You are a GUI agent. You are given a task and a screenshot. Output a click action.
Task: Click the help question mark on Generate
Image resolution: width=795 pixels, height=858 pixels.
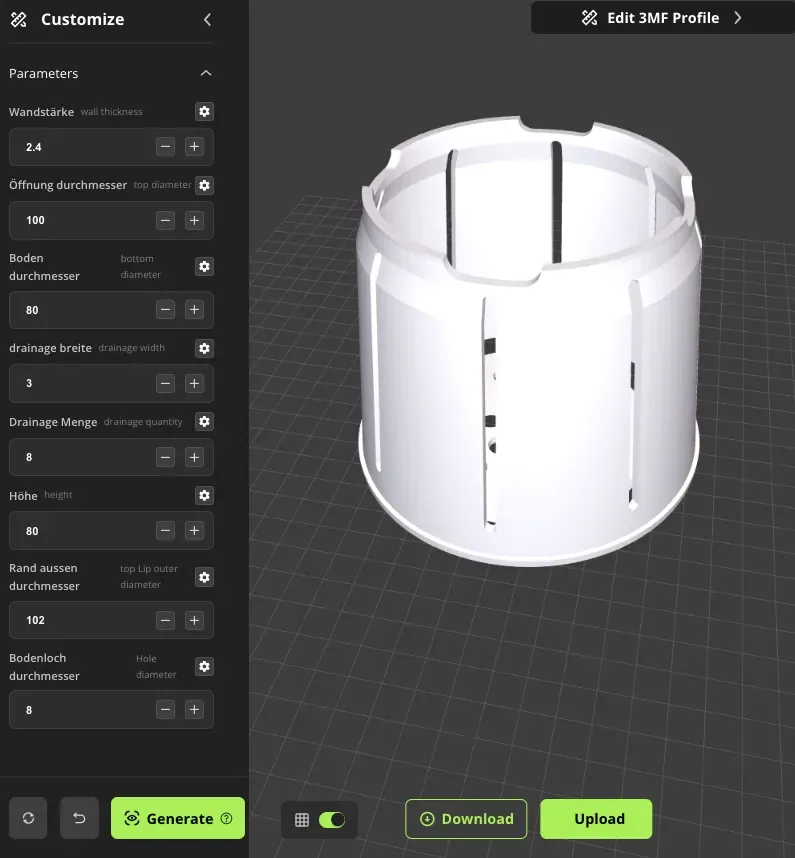tap(227, 818)
